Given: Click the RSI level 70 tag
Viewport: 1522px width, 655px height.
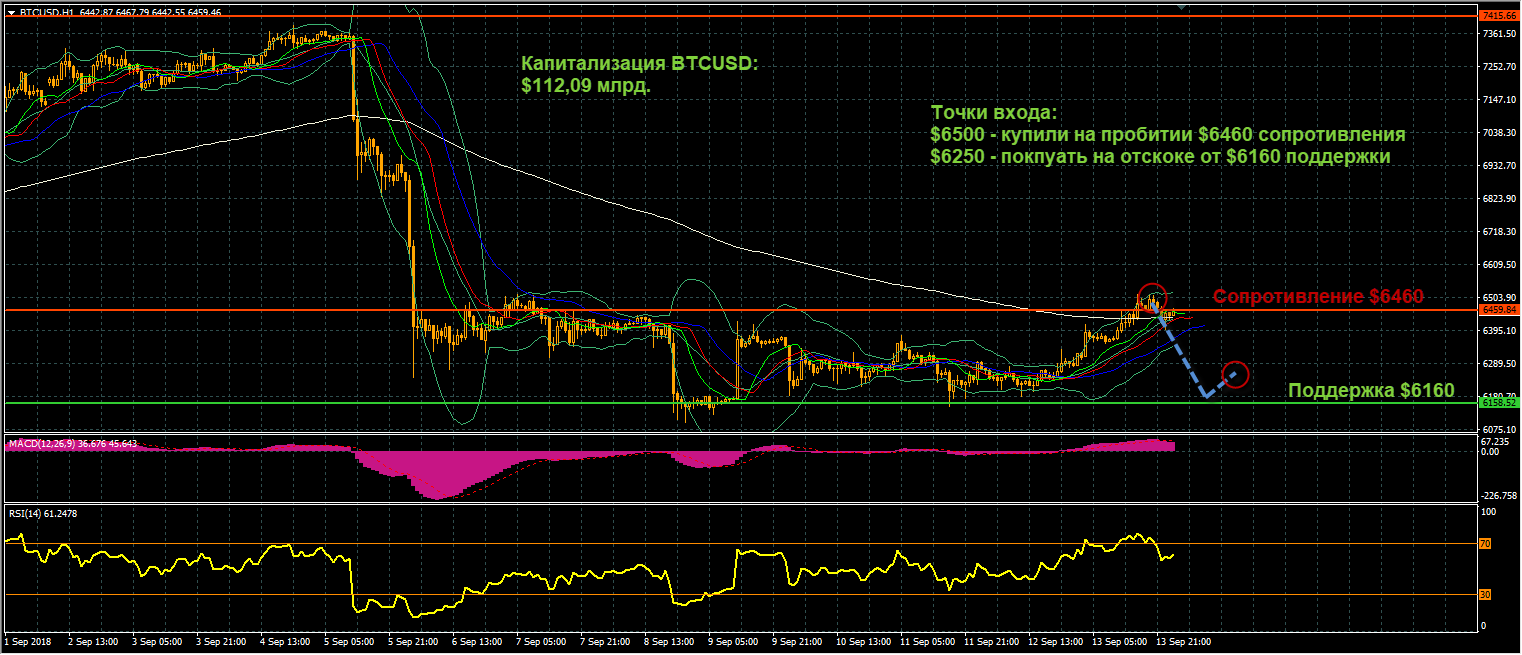Looking at the screenshot, I should (1486, 544).
